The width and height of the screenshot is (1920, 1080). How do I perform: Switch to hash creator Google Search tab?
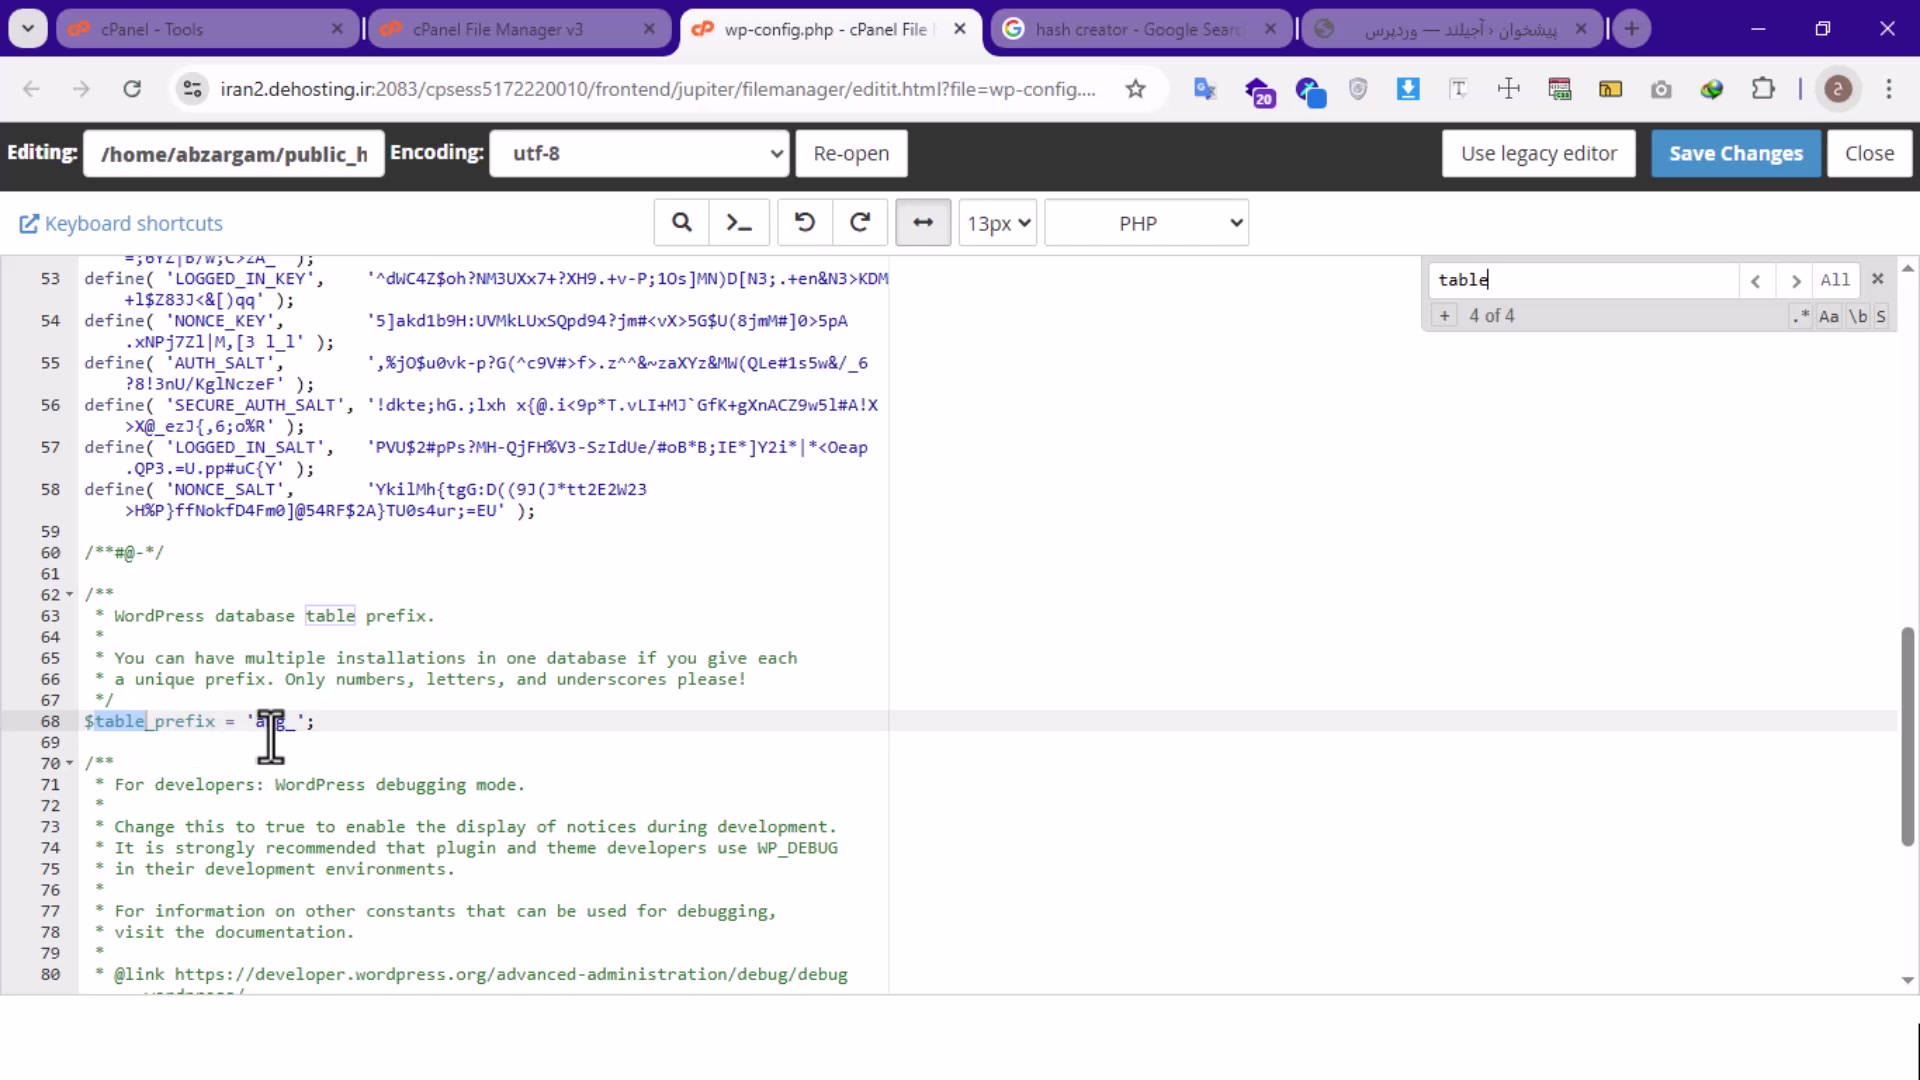(1138, 29)
